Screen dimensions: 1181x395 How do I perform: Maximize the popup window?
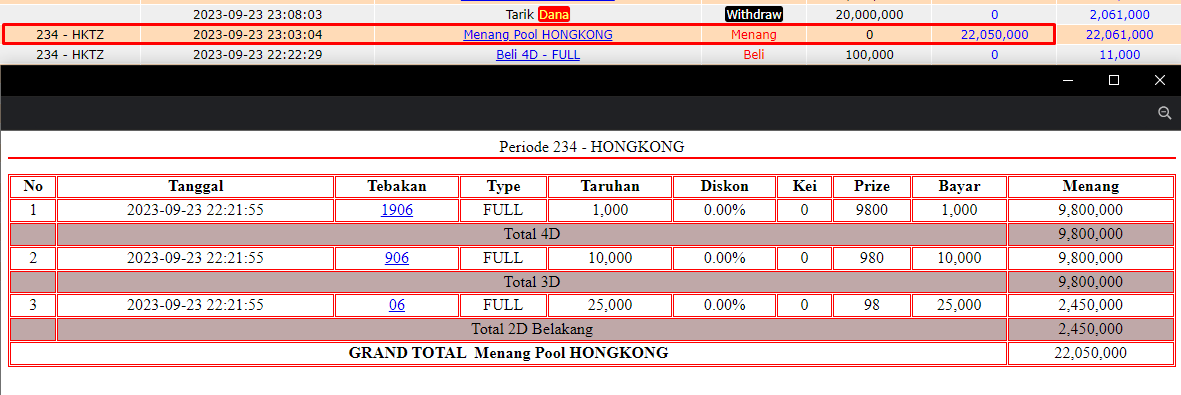click(1114, 80)
